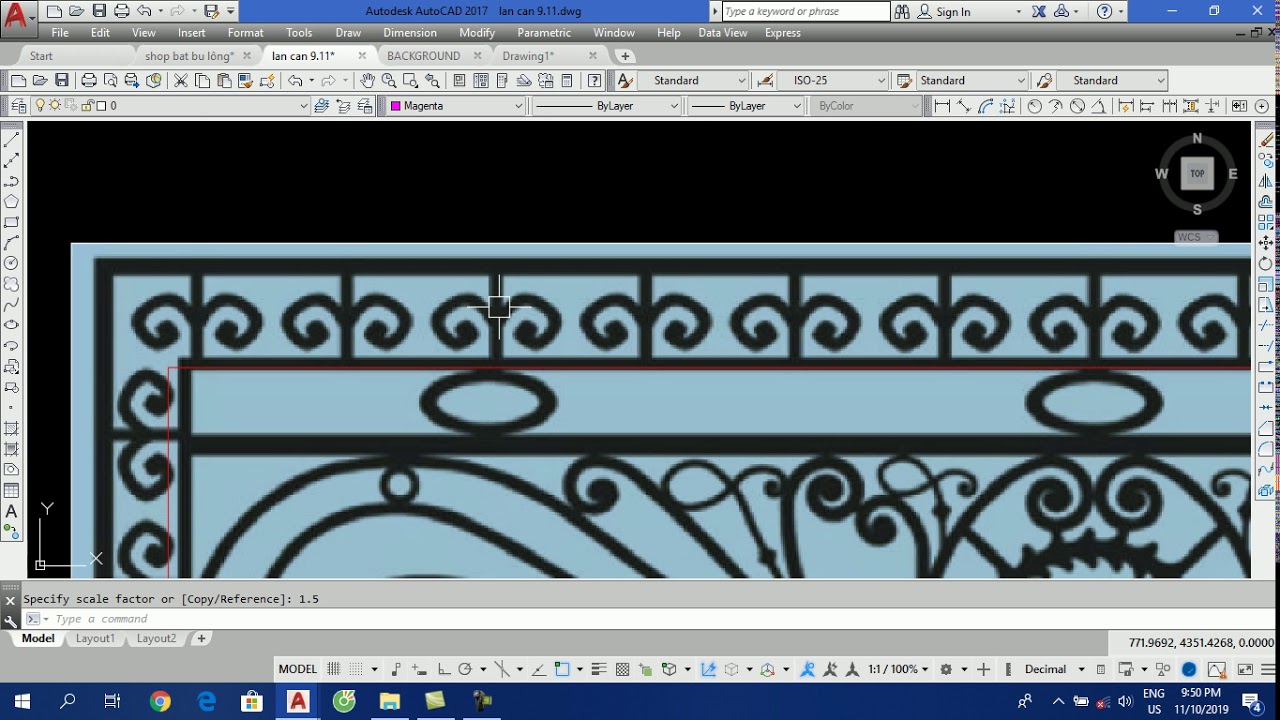Open the Modify menu
Screen dimensions: 1280x720
(x=477, y=33)
